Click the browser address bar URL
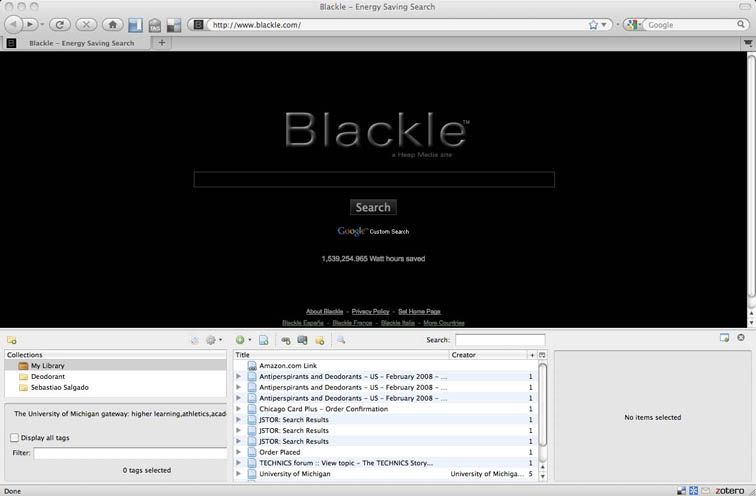756x496 pixels. (395, 25)
